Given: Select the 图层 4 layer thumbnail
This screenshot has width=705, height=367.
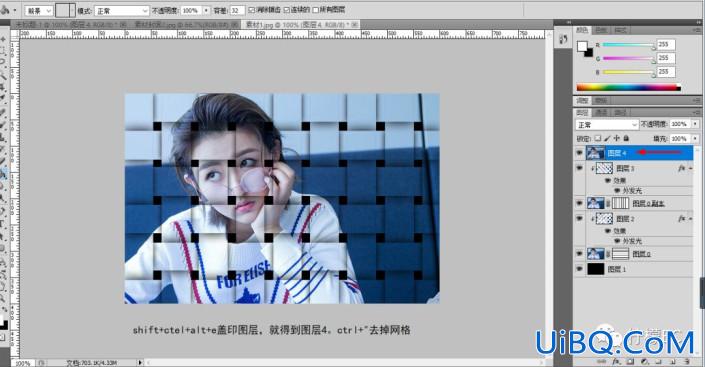Looking at the screenshot, I should pos(595,153).
